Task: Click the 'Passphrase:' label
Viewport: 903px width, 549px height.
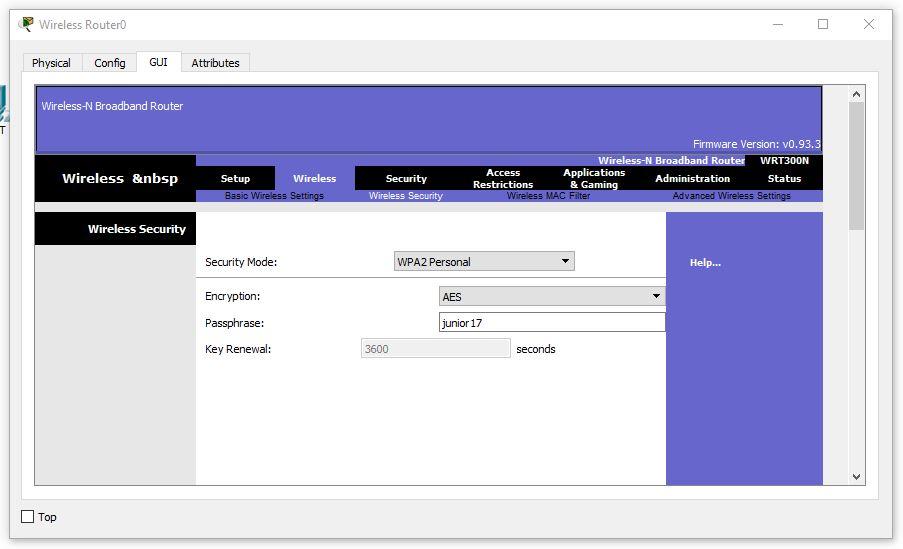Action: click(x=234, y=323)
